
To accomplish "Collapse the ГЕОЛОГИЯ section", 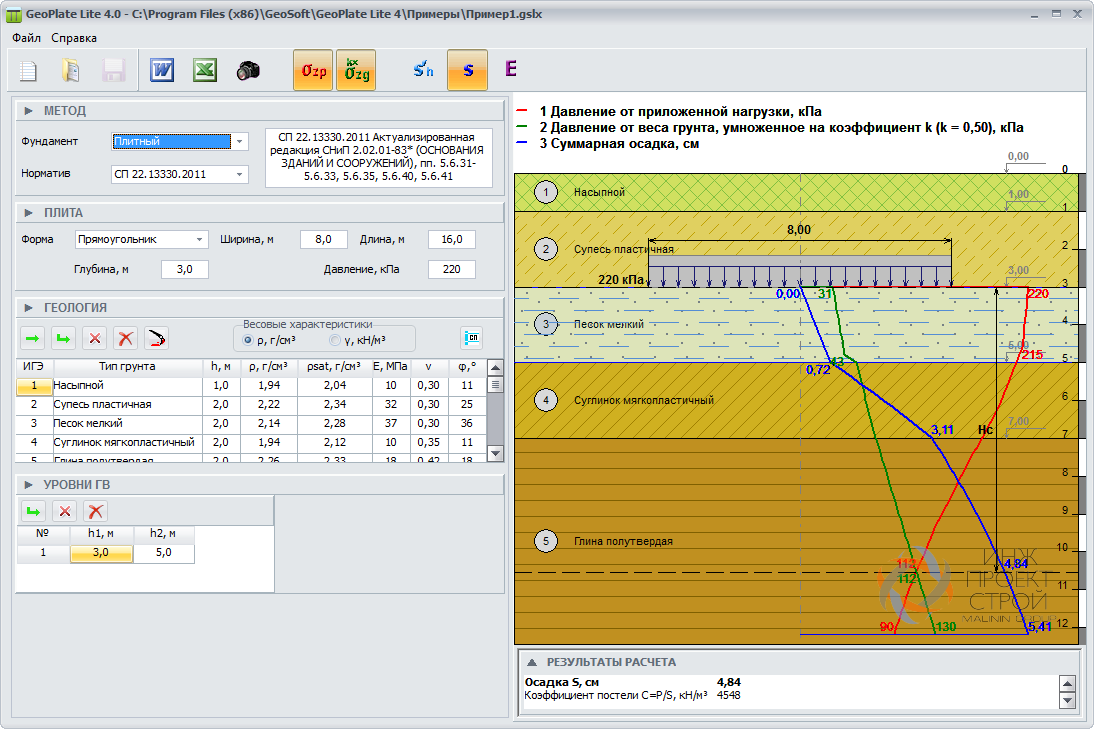I will pyautogui.click(x=29, y=308).
